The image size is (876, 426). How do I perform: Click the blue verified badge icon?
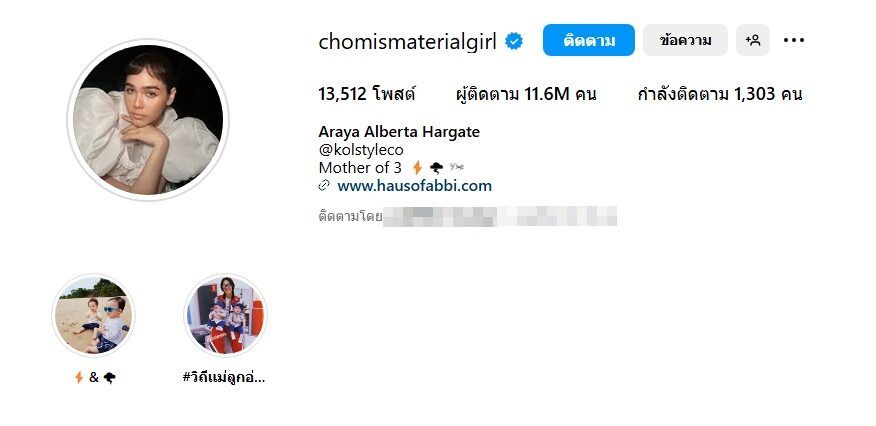pyautogui.click(x=513, y=41)
